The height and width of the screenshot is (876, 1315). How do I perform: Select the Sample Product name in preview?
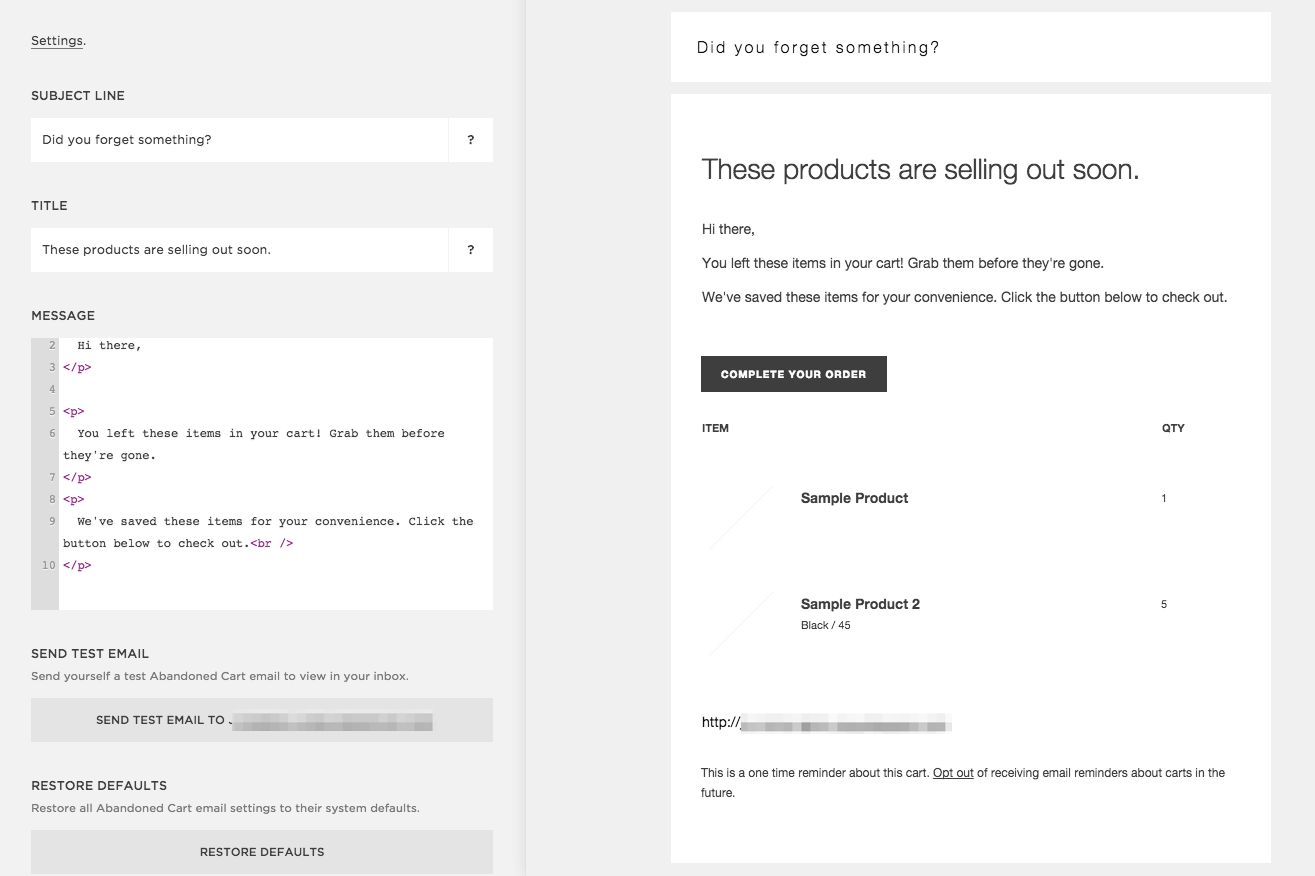click(x=854, y=498)
